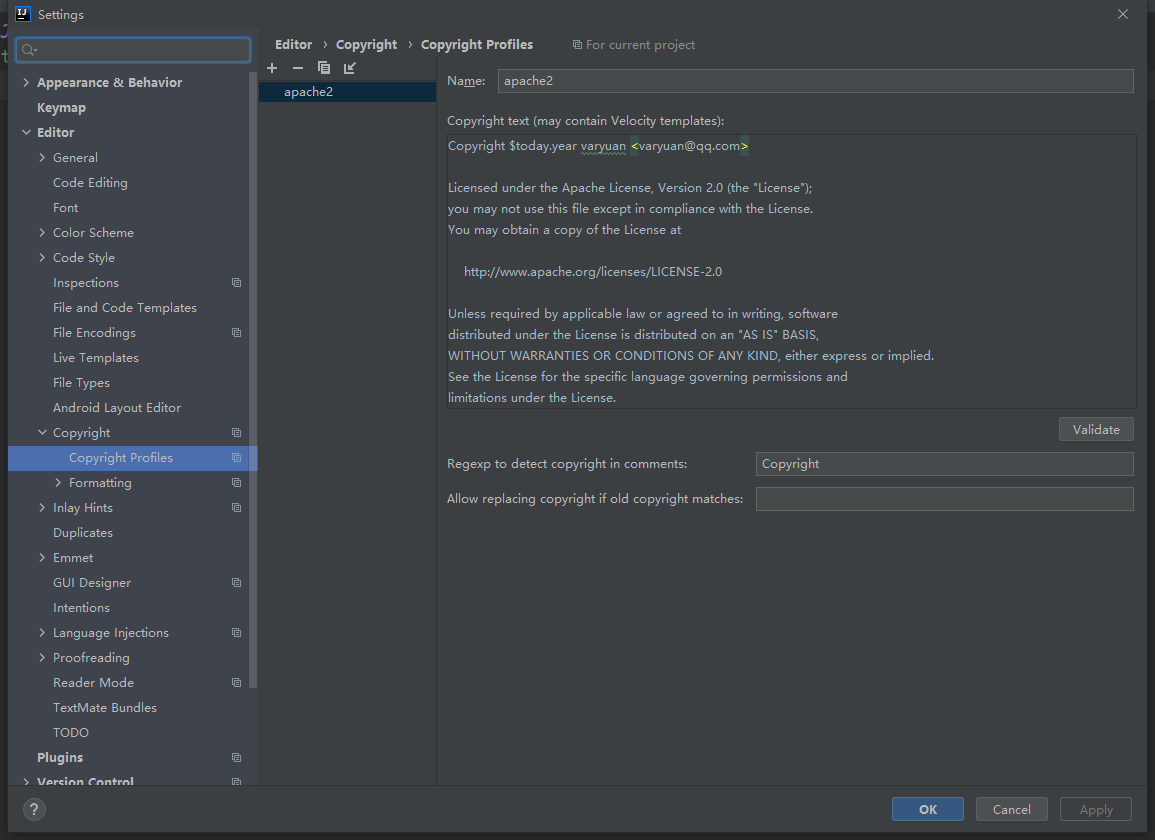Click inside the copyright text area

point(791,271)
